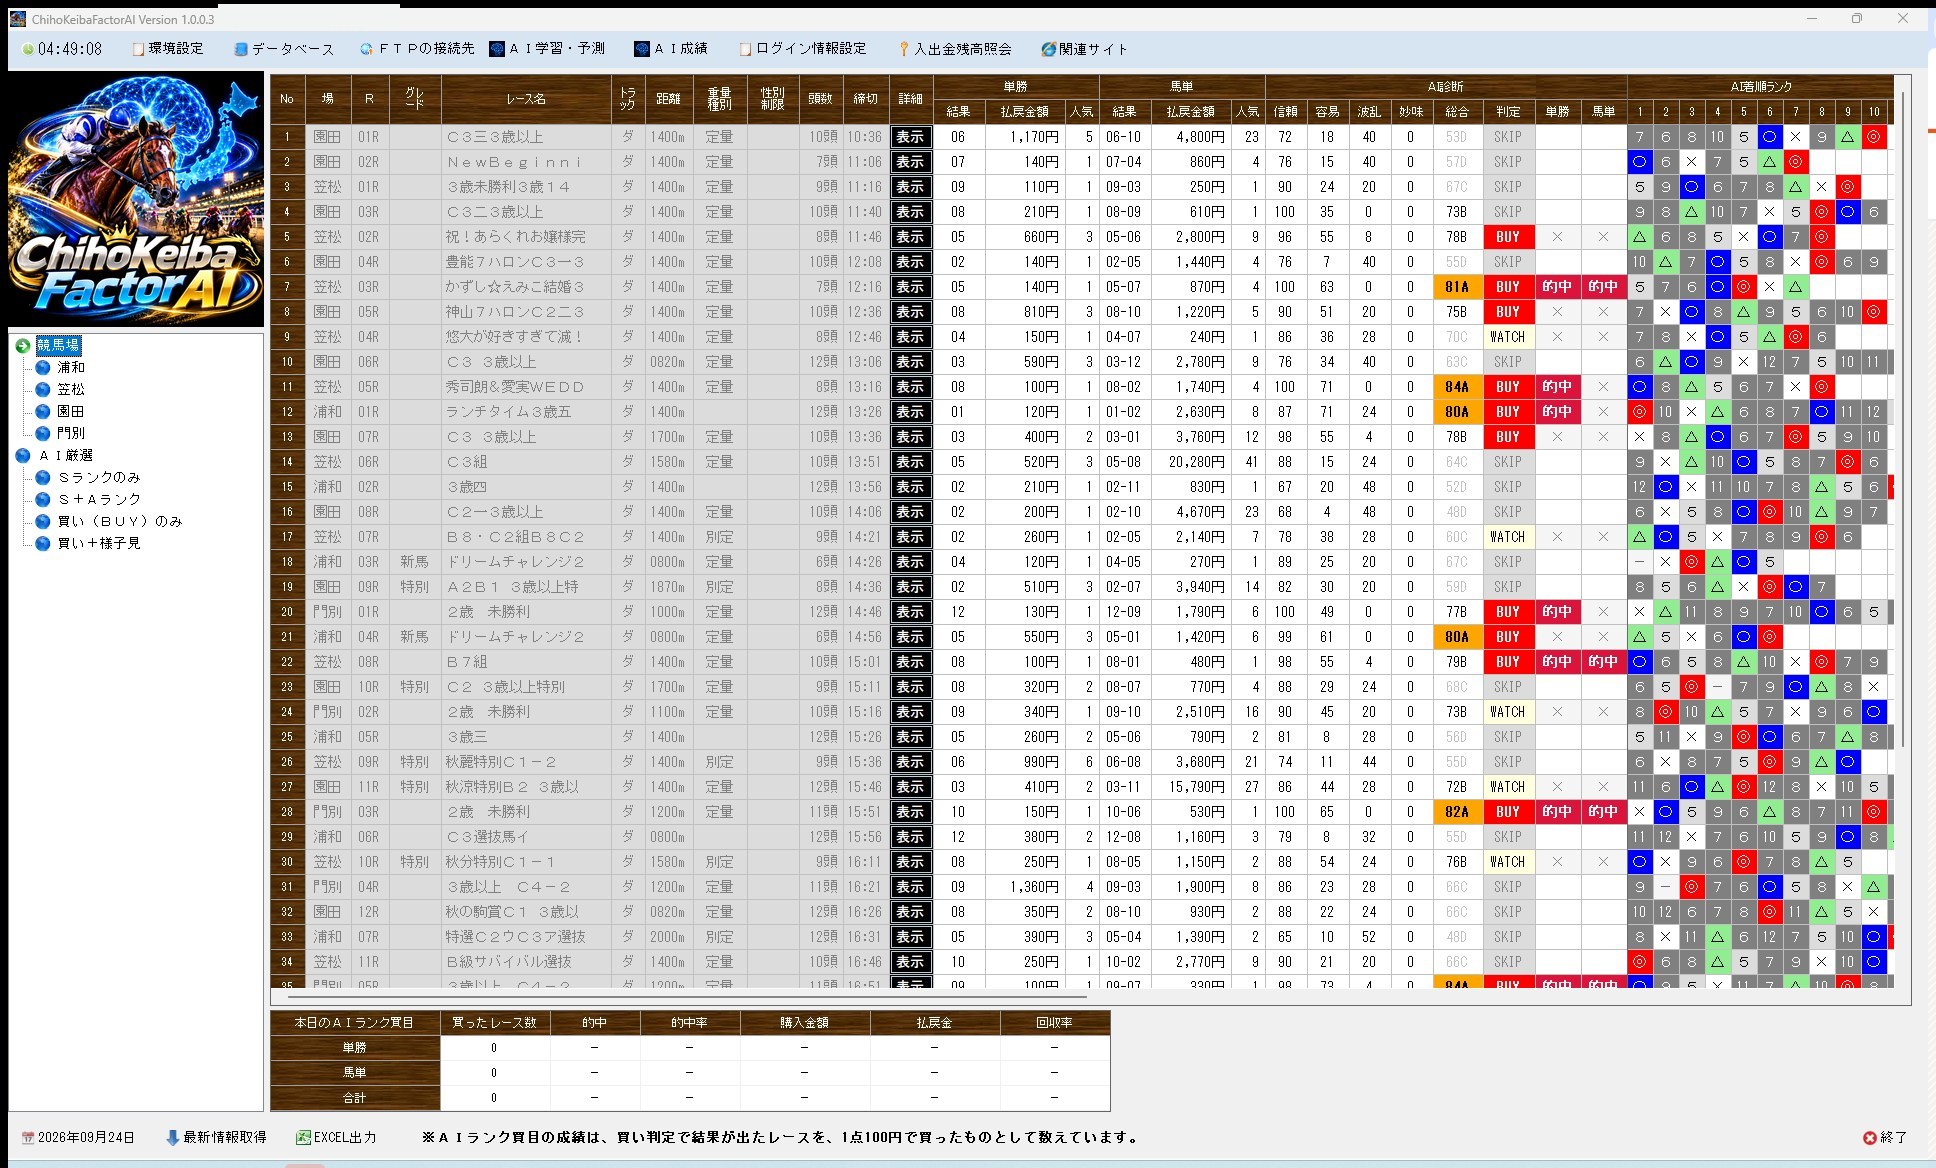
Task: Click the 終了 exit button
Action: click(x=1885, y=1138)
